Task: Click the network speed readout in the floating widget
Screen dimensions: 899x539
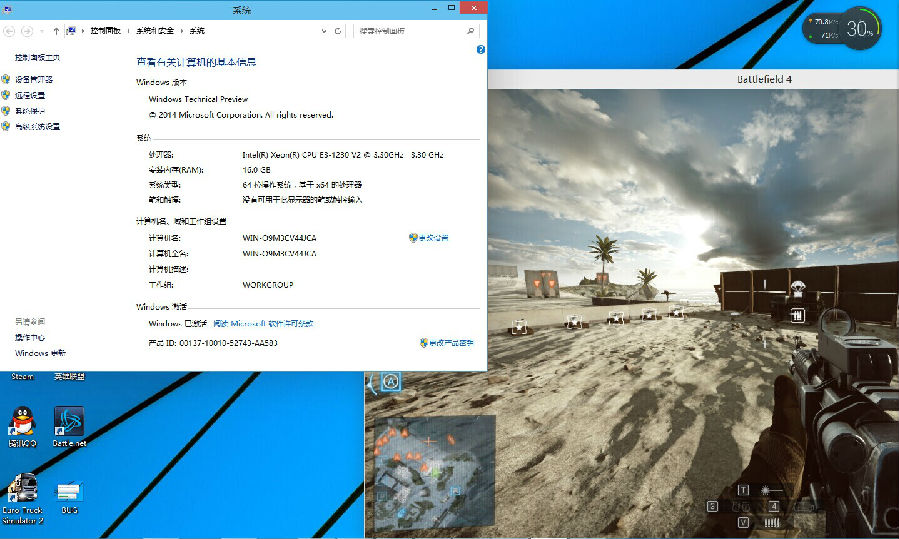Action: tap(823, 28)
